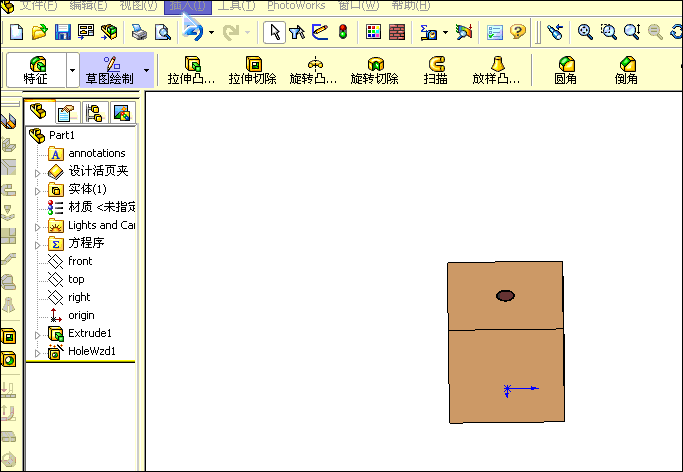The width and height of the screenshot is (683, 472).
Task: Print using the printer icon
Action: pos(139,32)
